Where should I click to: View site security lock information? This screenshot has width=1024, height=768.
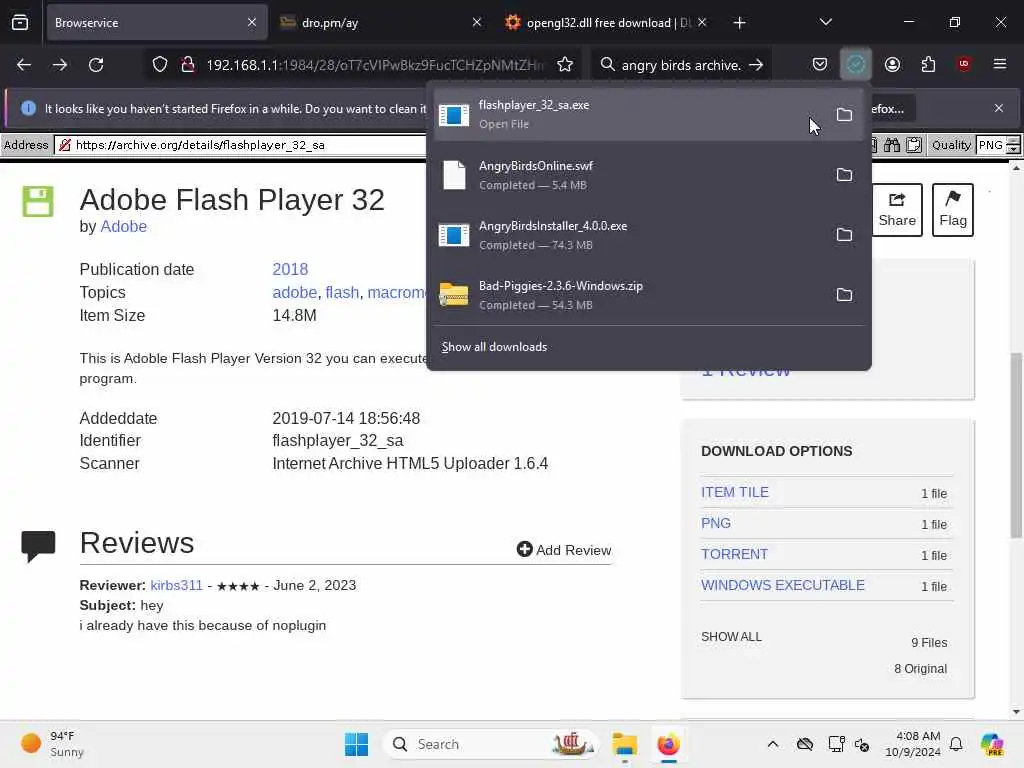(x=188, y=65)
